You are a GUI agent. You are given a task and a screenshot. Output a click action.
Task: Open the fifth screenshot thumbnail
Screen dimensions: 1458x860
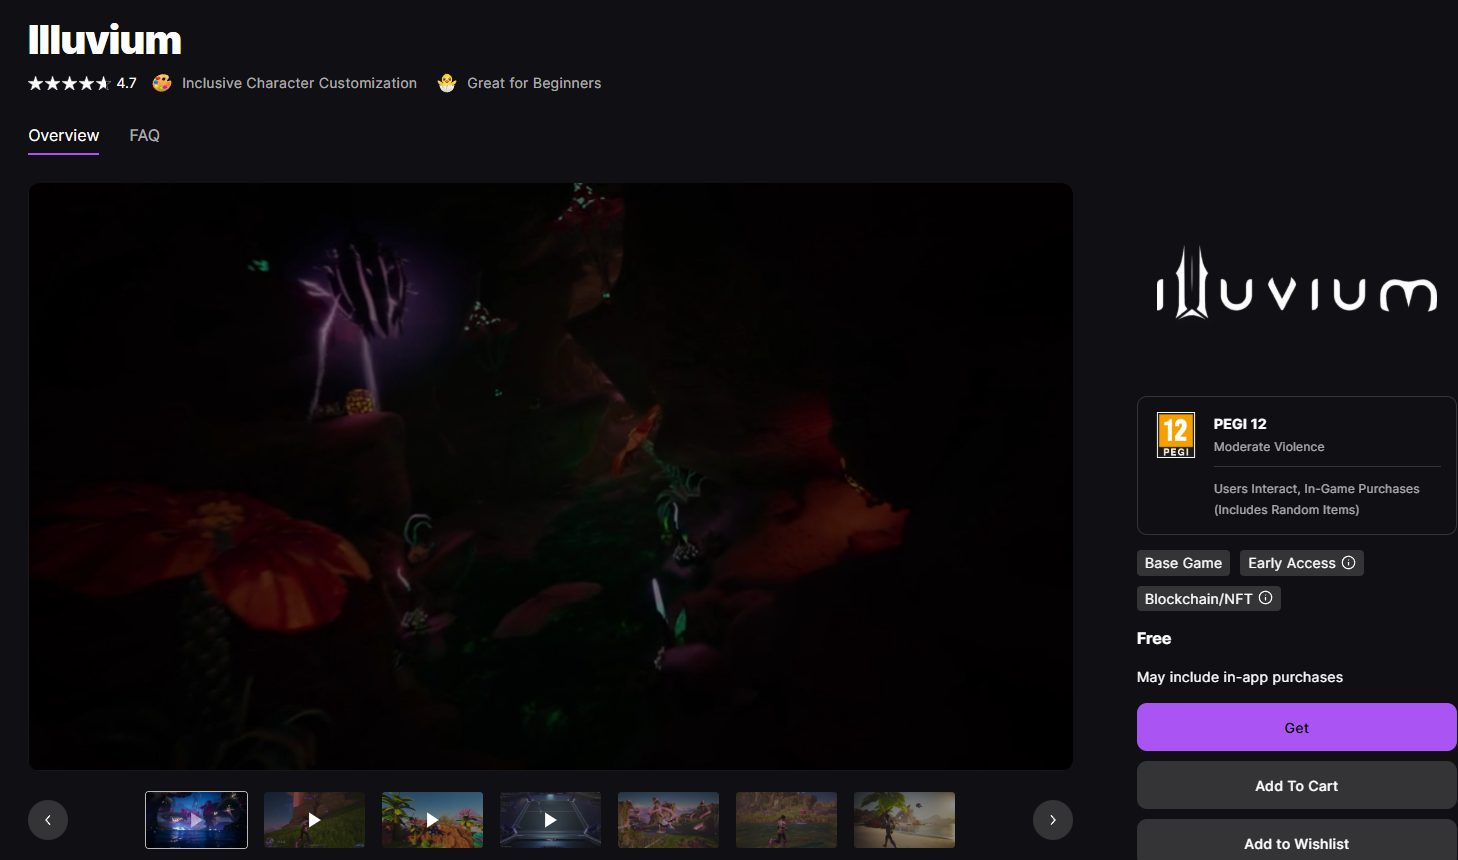coord(668,820)
